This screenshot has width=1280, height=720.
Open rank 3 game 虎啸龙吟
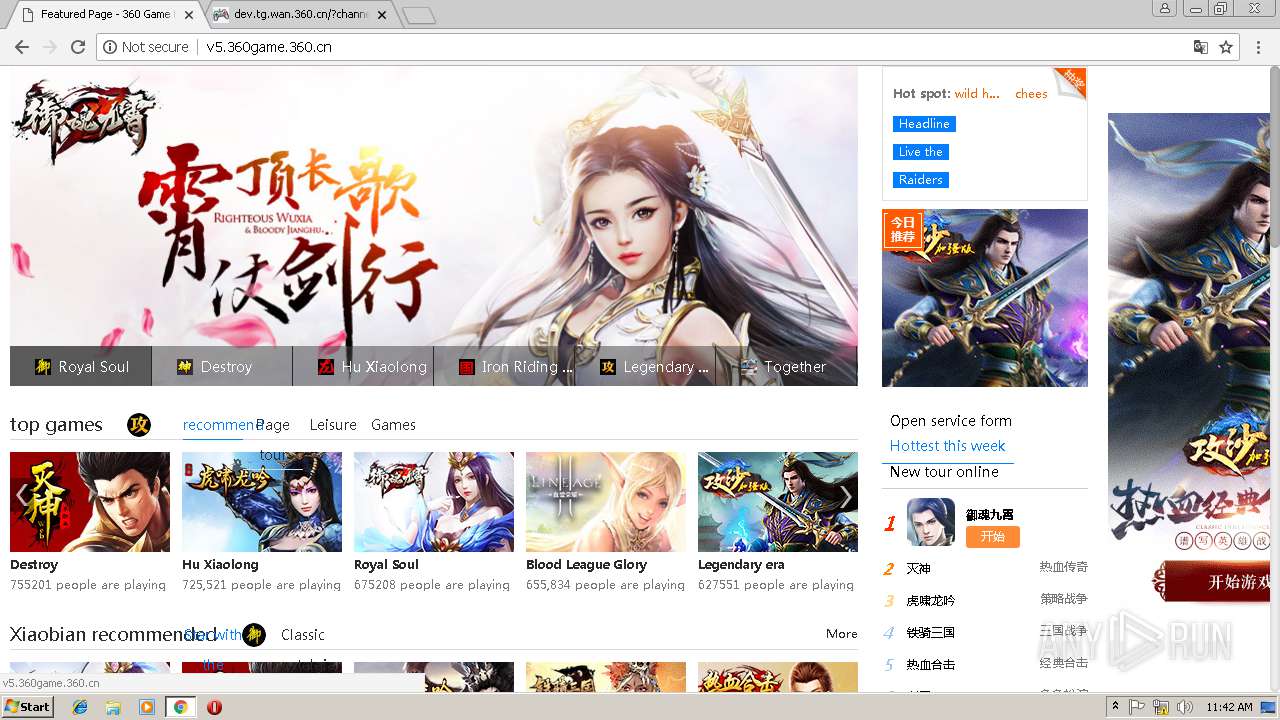tap(930, 601)
